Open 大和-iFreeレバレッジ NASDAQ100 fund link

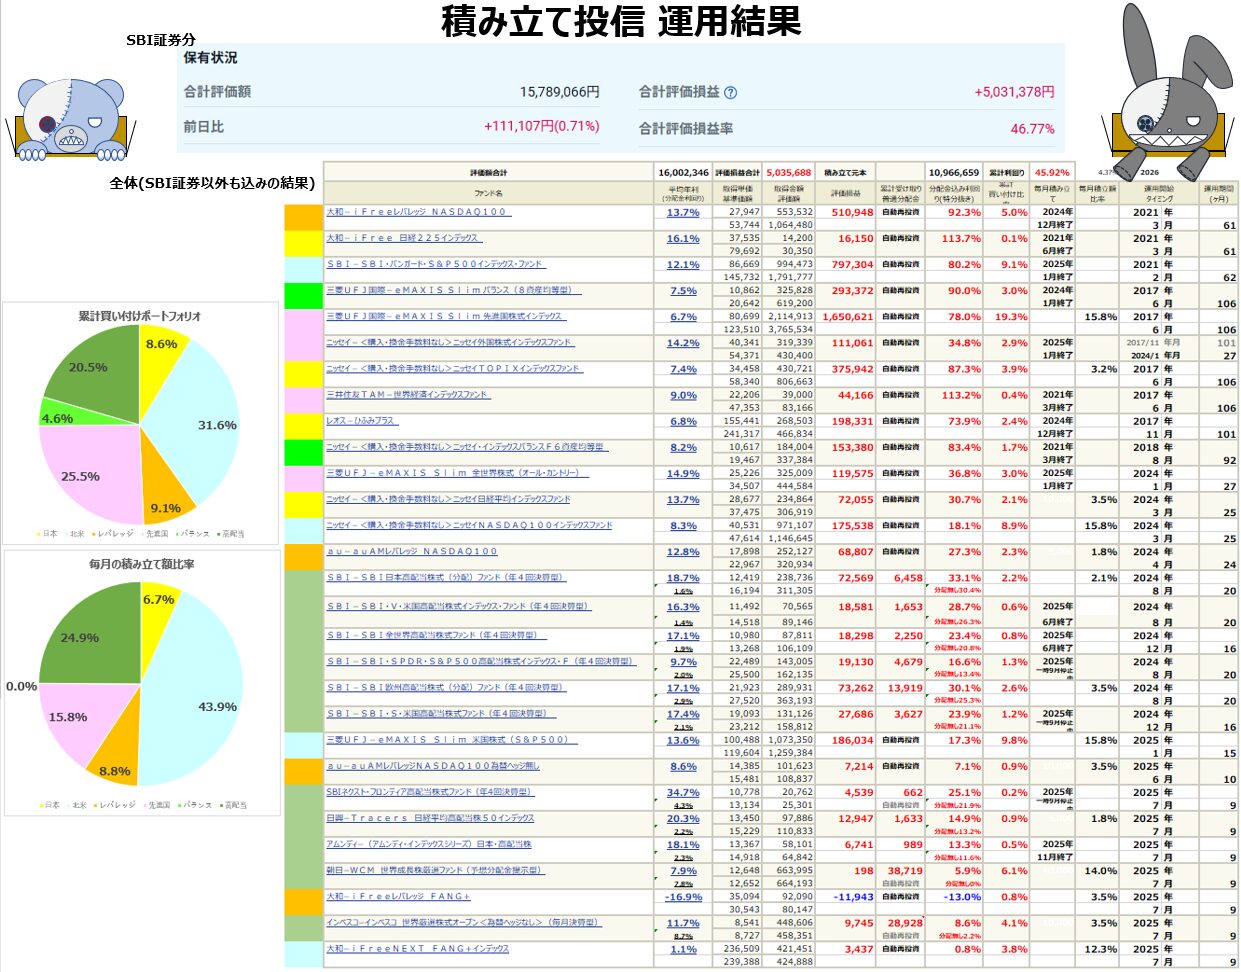[x=417, y=212]
